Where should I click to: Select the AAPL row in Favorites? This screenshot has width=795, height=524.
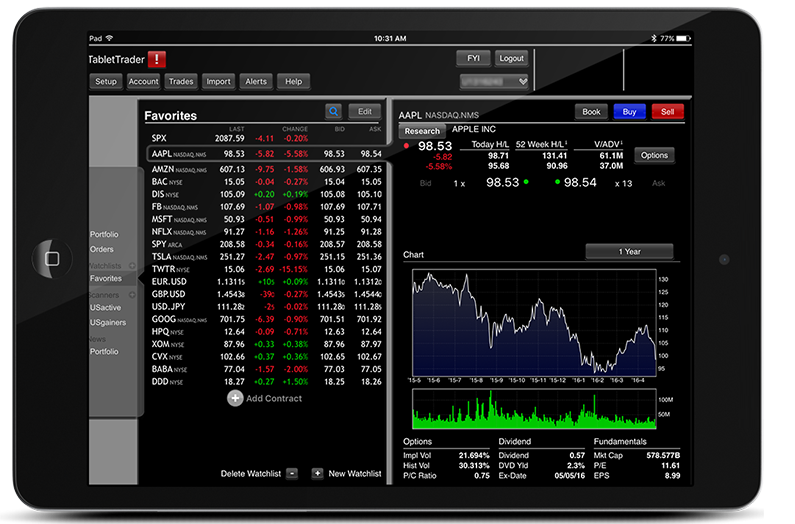(266, 154)
